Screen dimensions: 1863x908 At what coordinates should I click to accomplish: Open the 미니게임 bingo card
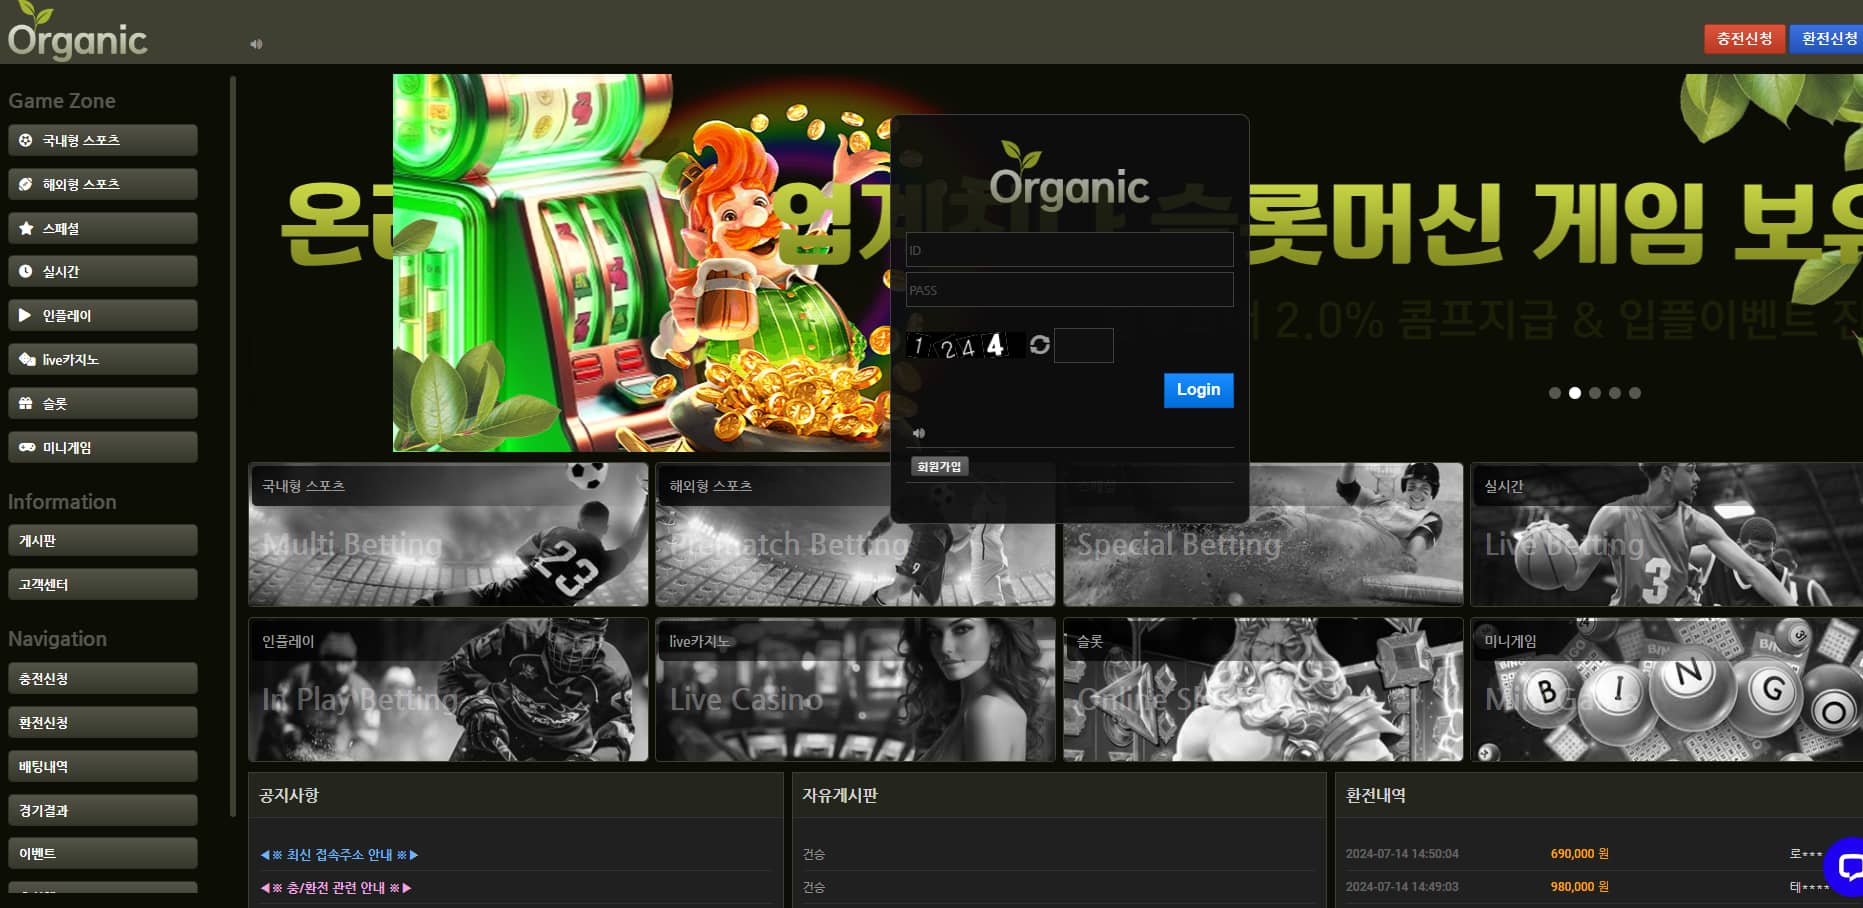(x=1666, y=690)
